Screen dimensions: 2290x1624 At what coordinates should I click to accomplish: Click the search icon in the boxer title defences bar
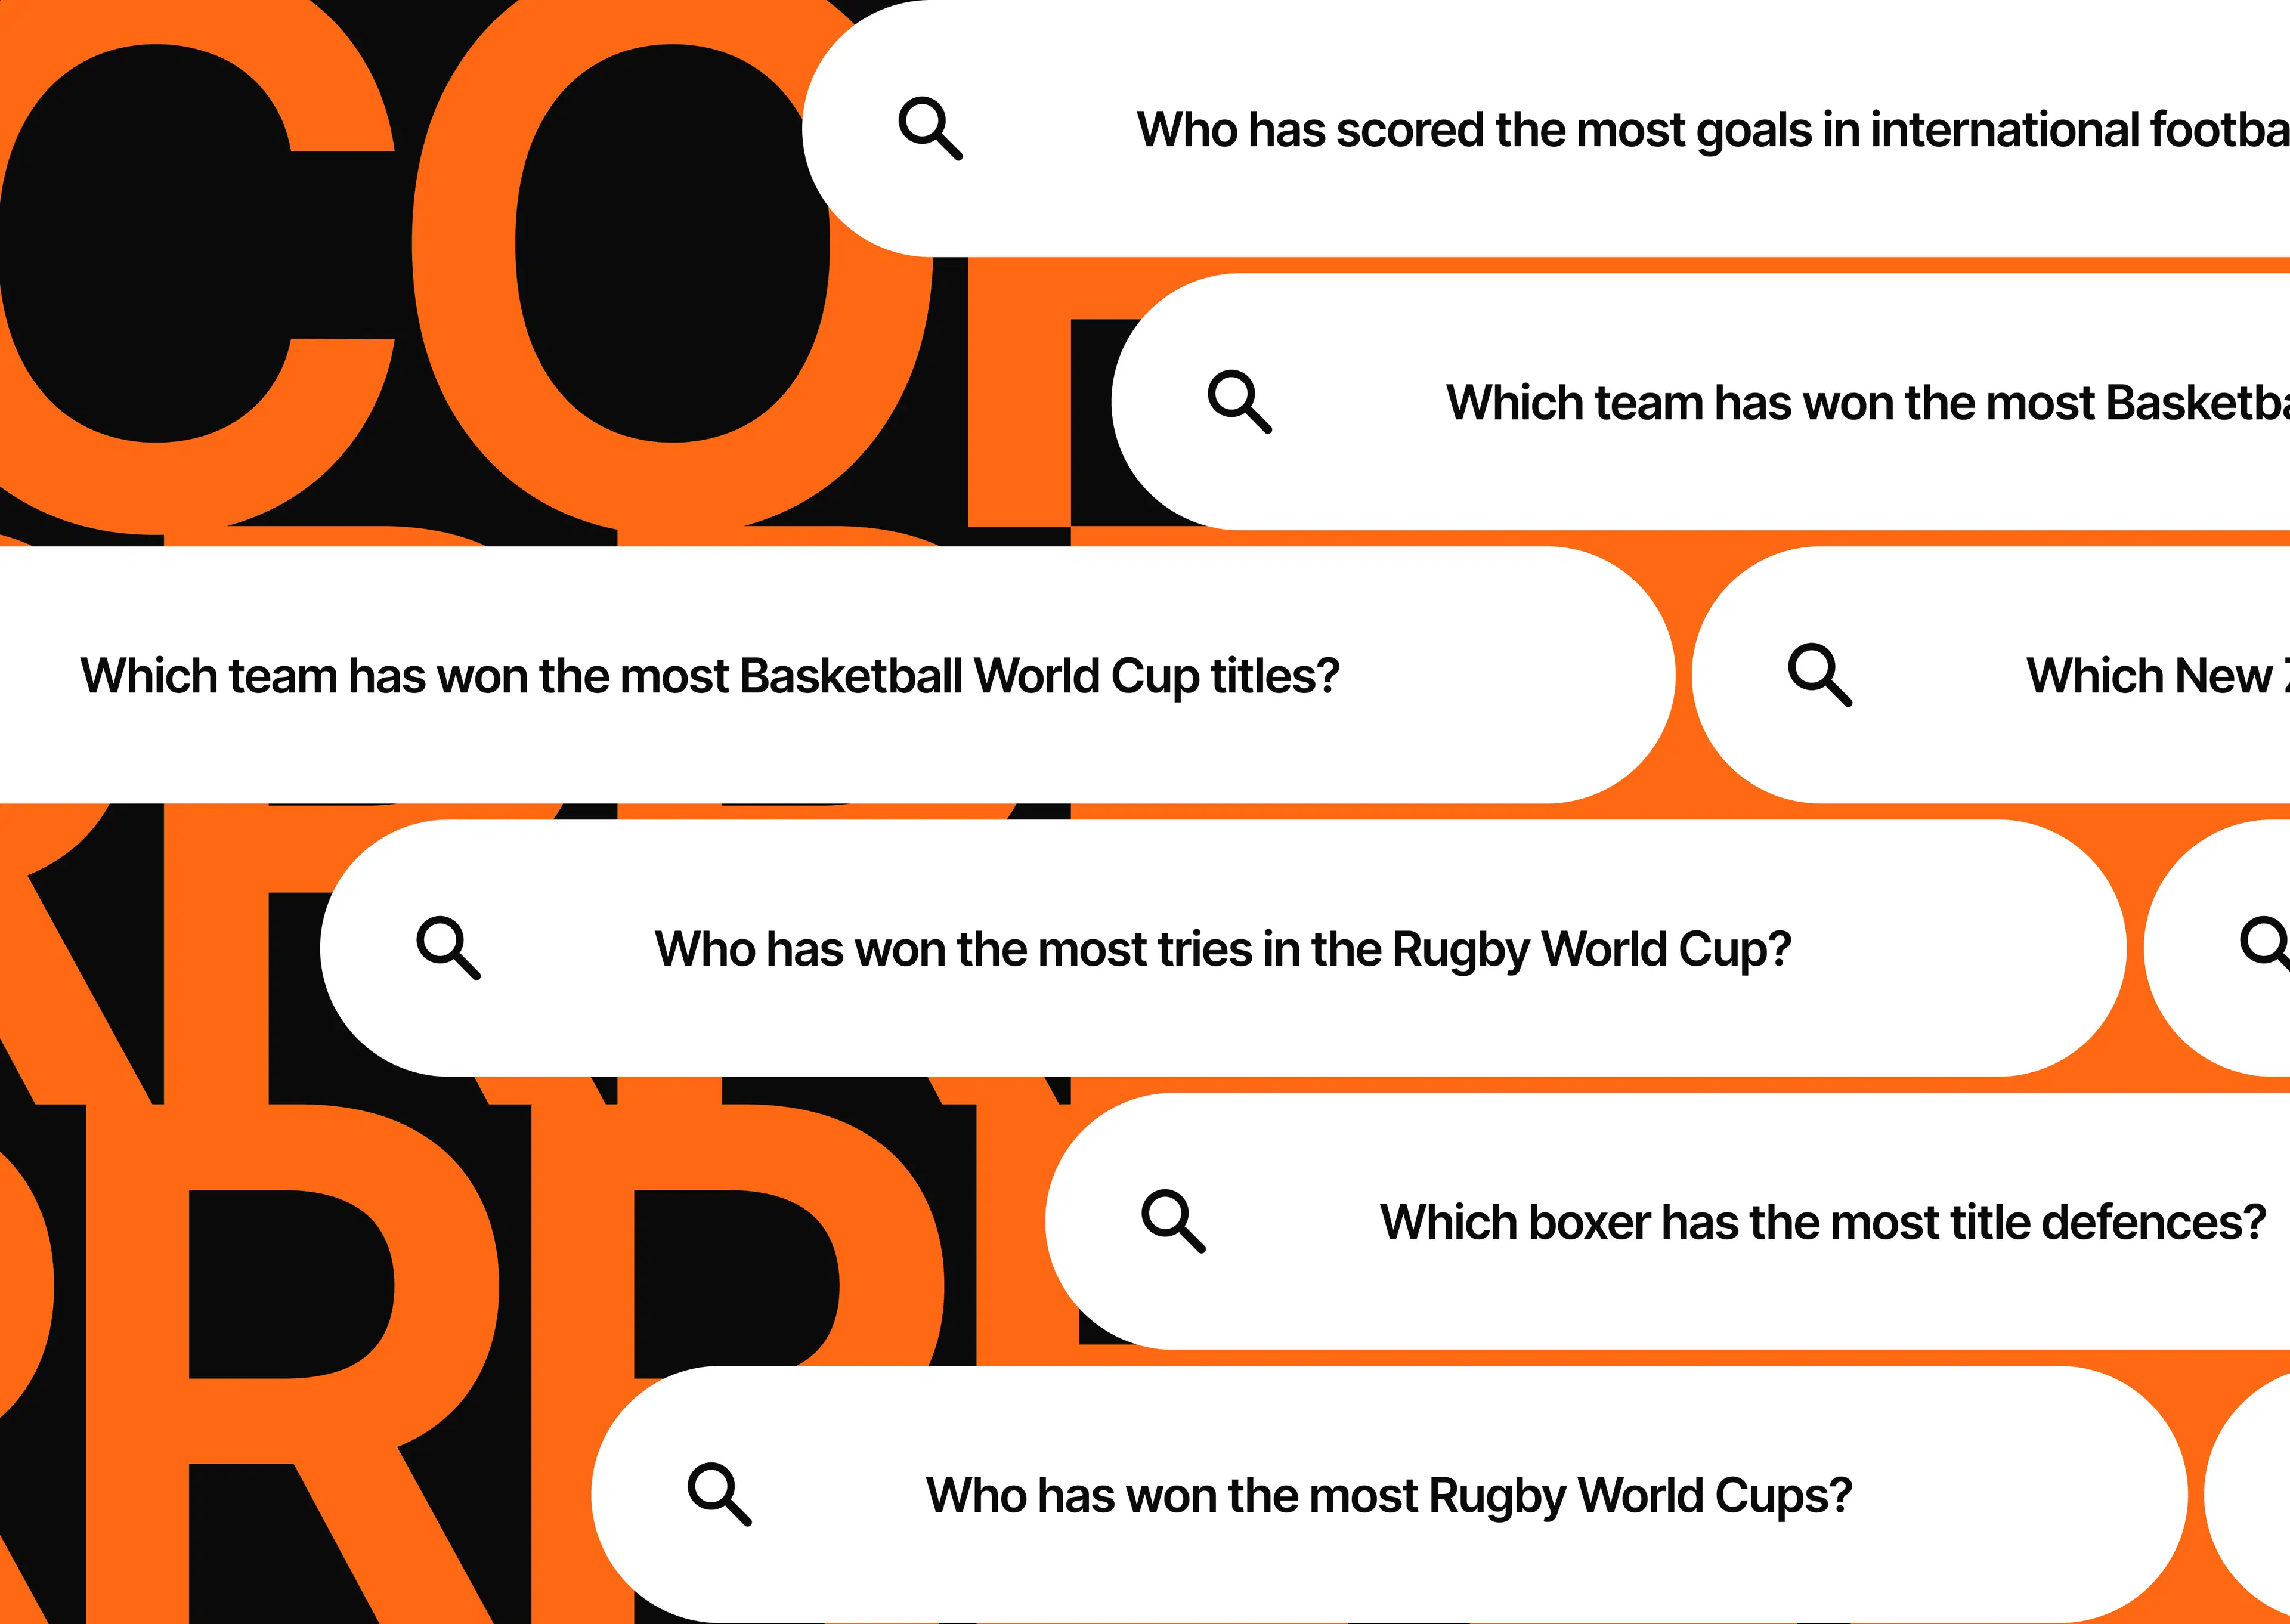tap(1173, 1221)
